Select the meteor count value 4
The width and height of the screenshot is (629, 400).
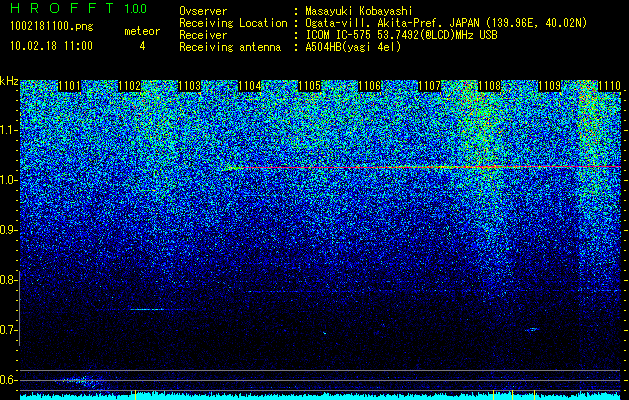pos(142,46)
